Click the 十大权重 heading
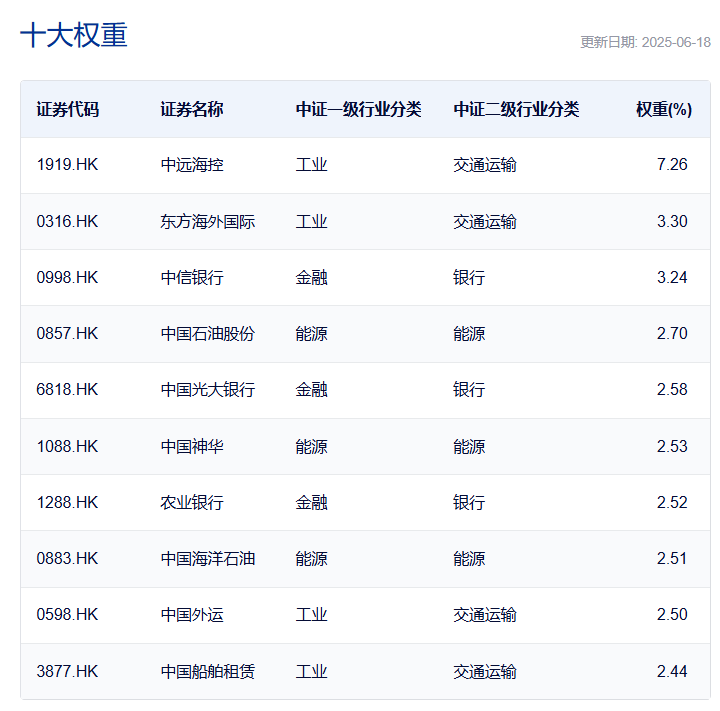The image size is (720, 711). (x=73, y=35)
